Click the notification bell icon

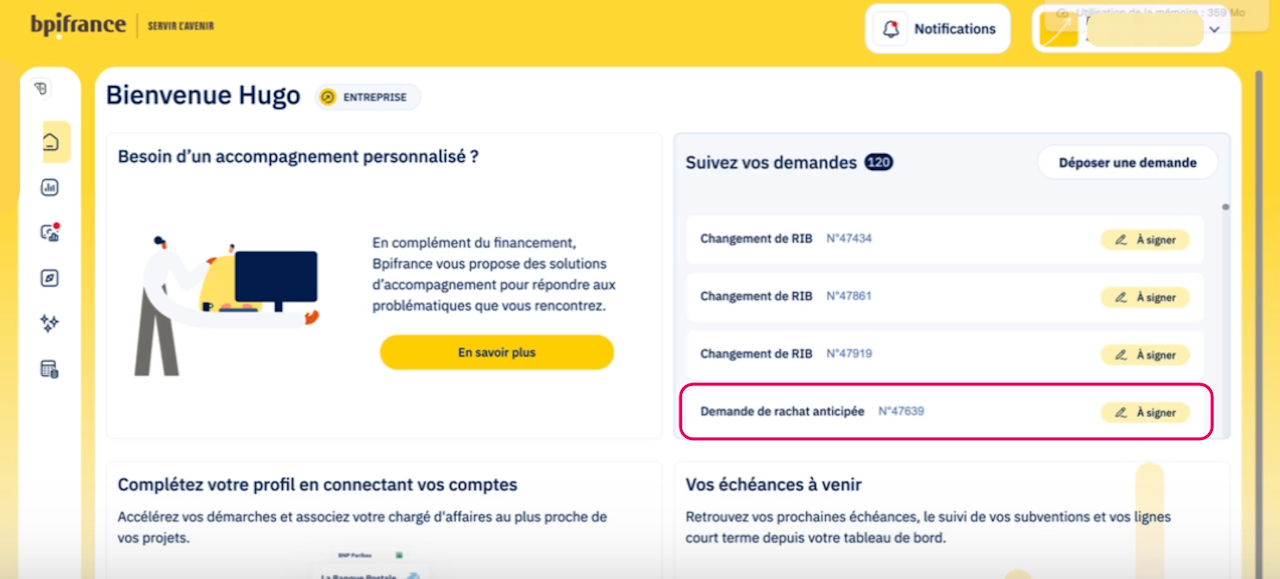[x=891, y=29]
